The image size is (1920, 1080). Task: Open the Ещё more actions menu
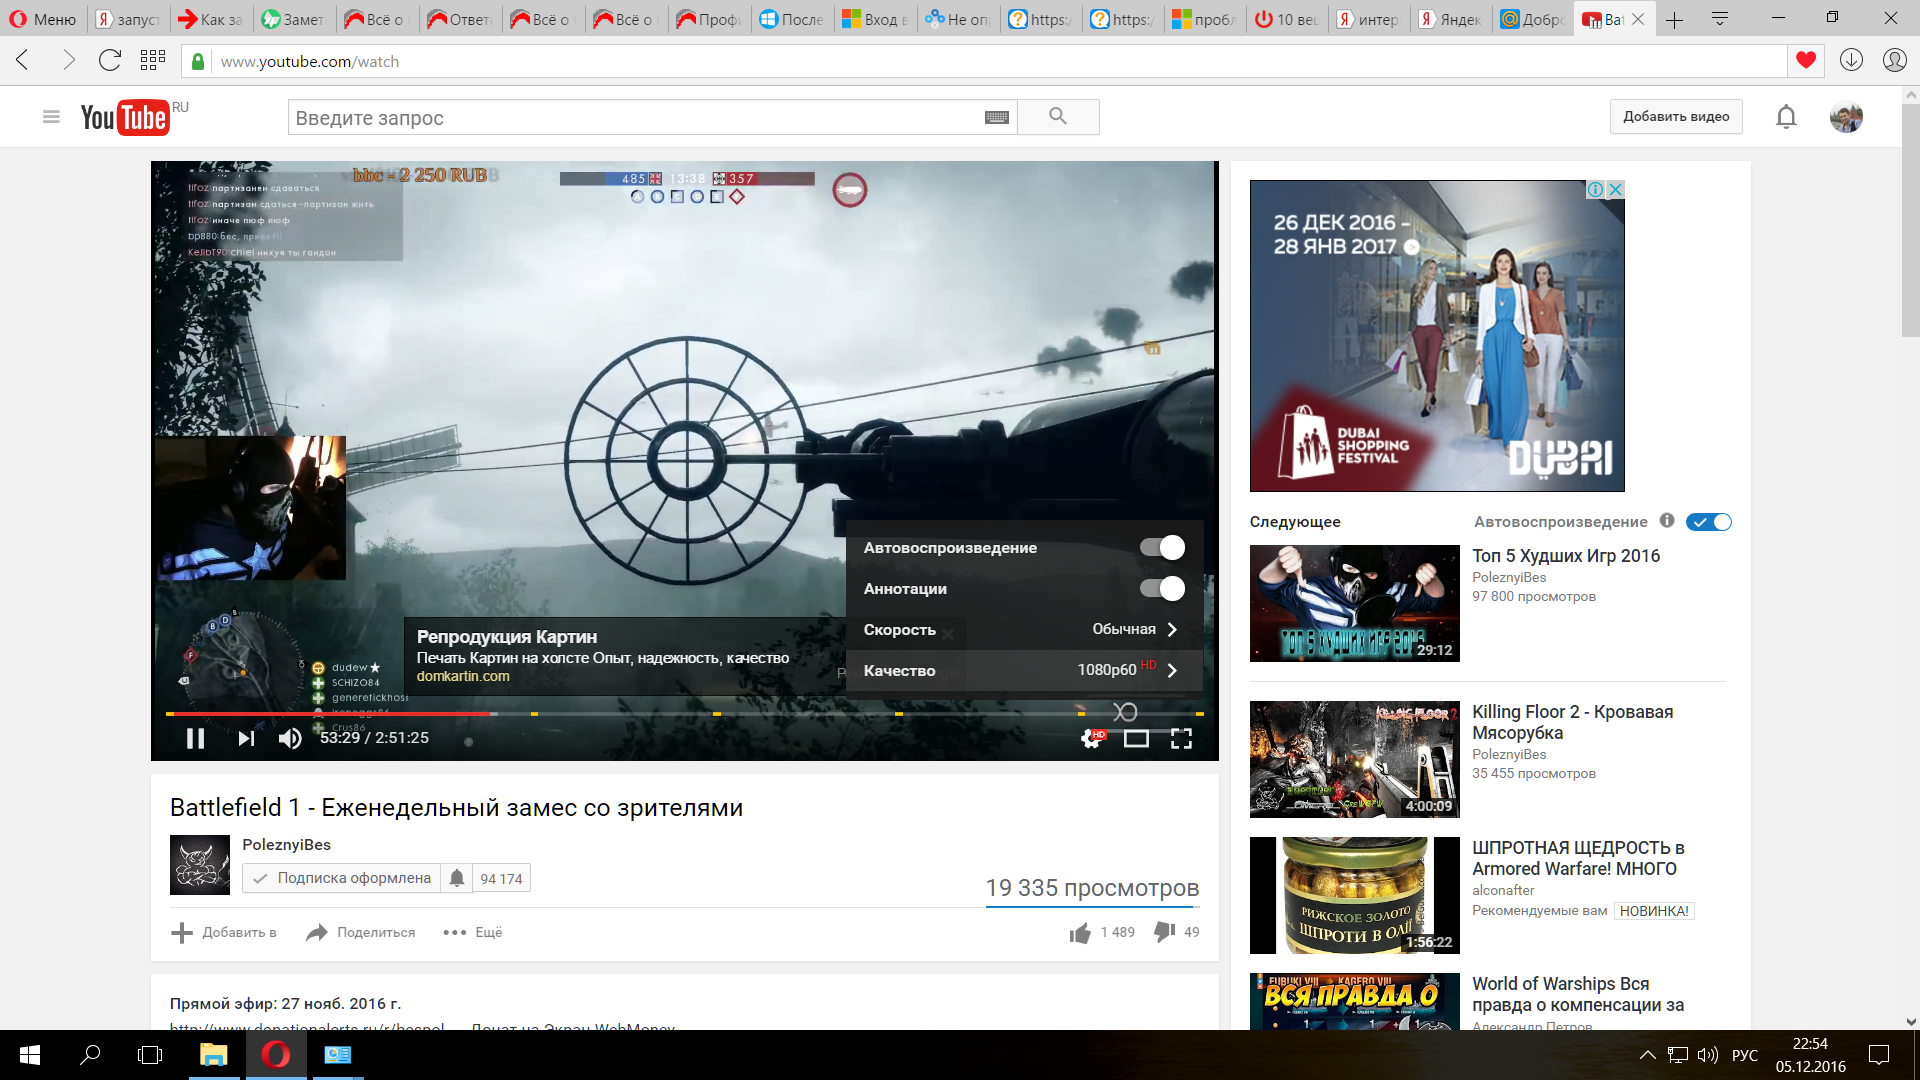pos(473,932)
